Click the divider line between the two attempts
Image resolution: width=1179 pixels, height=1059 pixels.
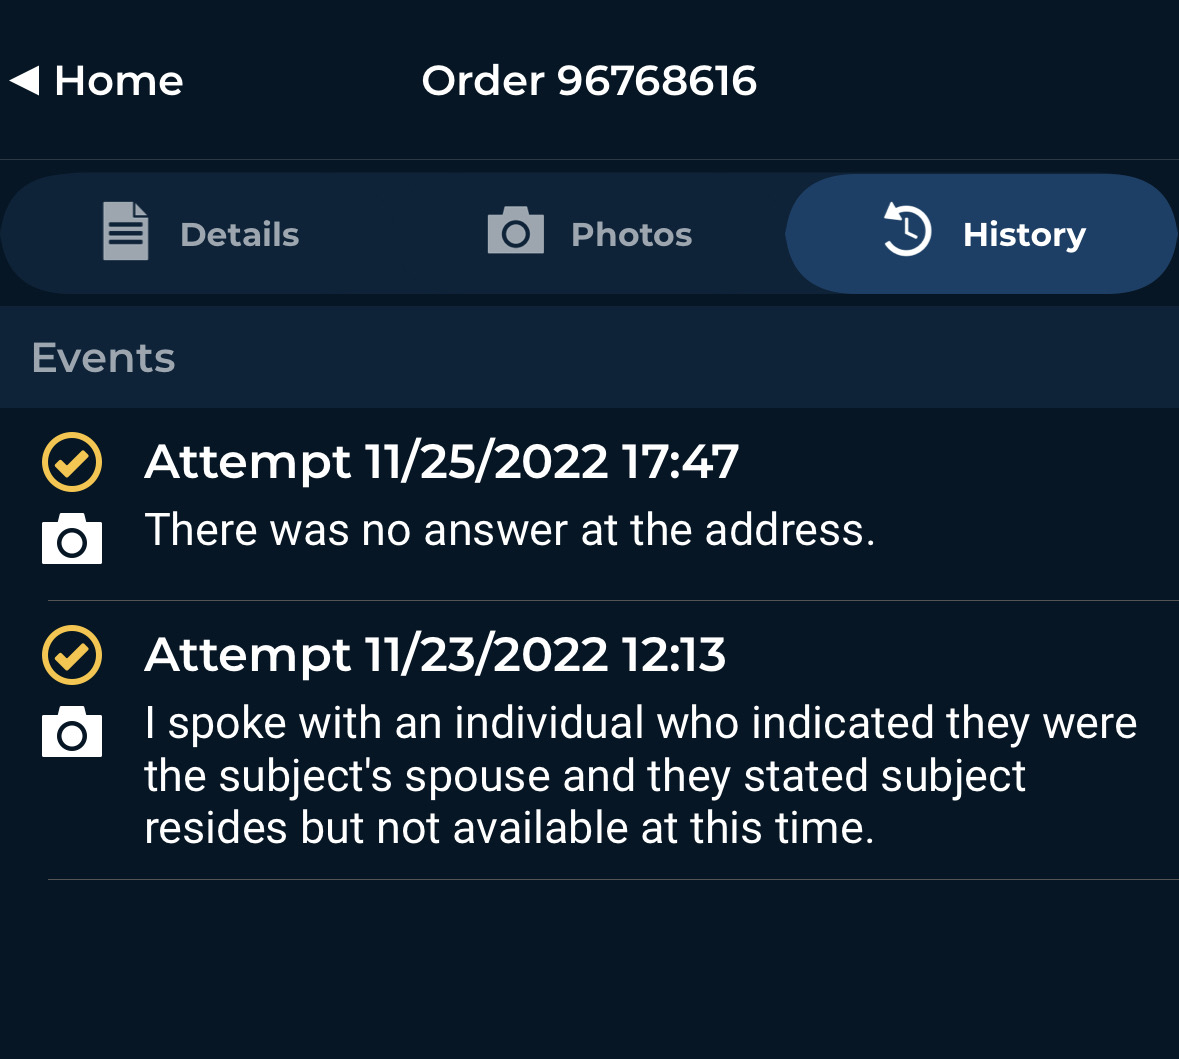coord(612,601)
